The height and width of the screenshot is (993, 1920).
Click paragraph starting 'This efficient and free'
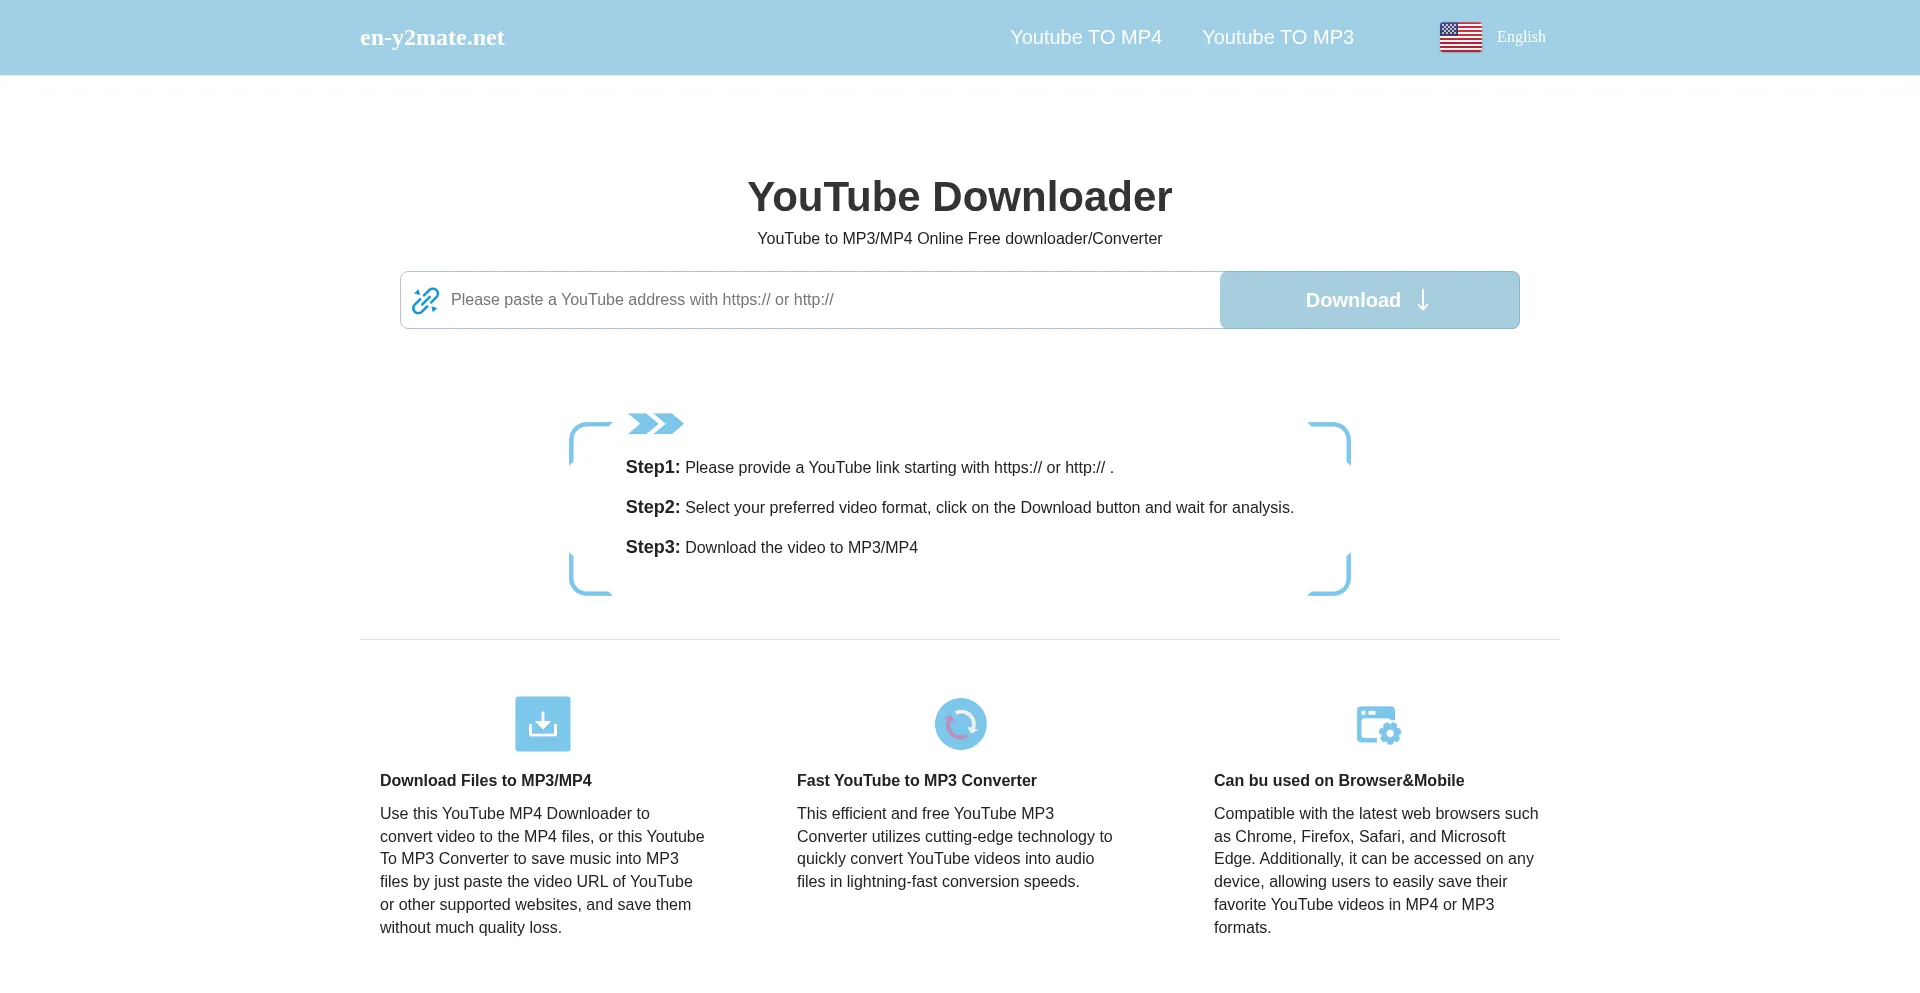point(955,847)
